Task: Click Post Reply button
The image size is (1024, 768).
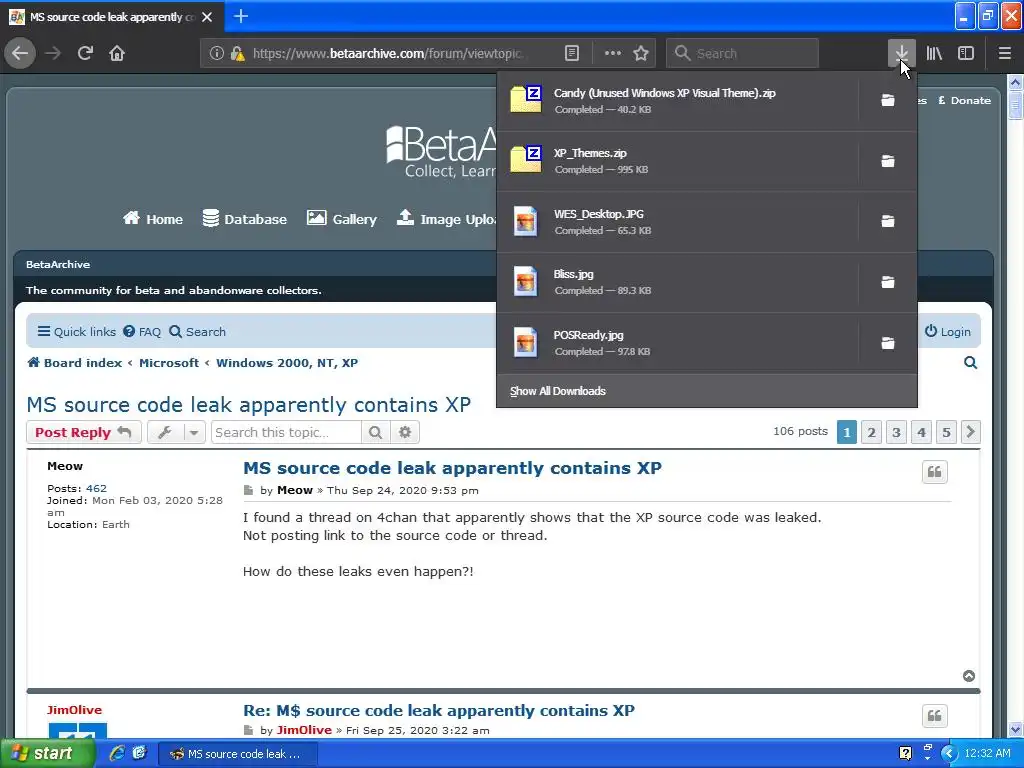Action: tap(84, 432)
